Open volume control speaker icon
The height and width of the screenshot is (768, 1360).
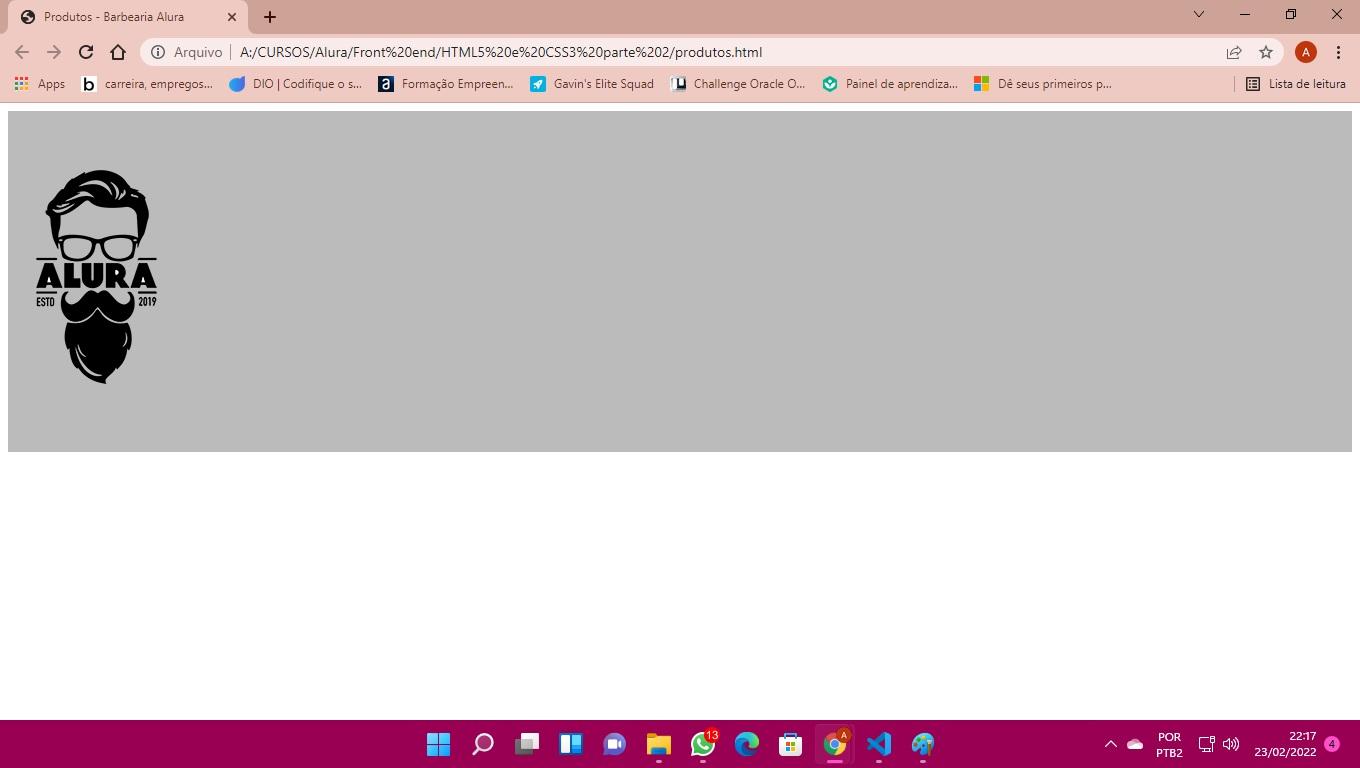coord(1231,744)
